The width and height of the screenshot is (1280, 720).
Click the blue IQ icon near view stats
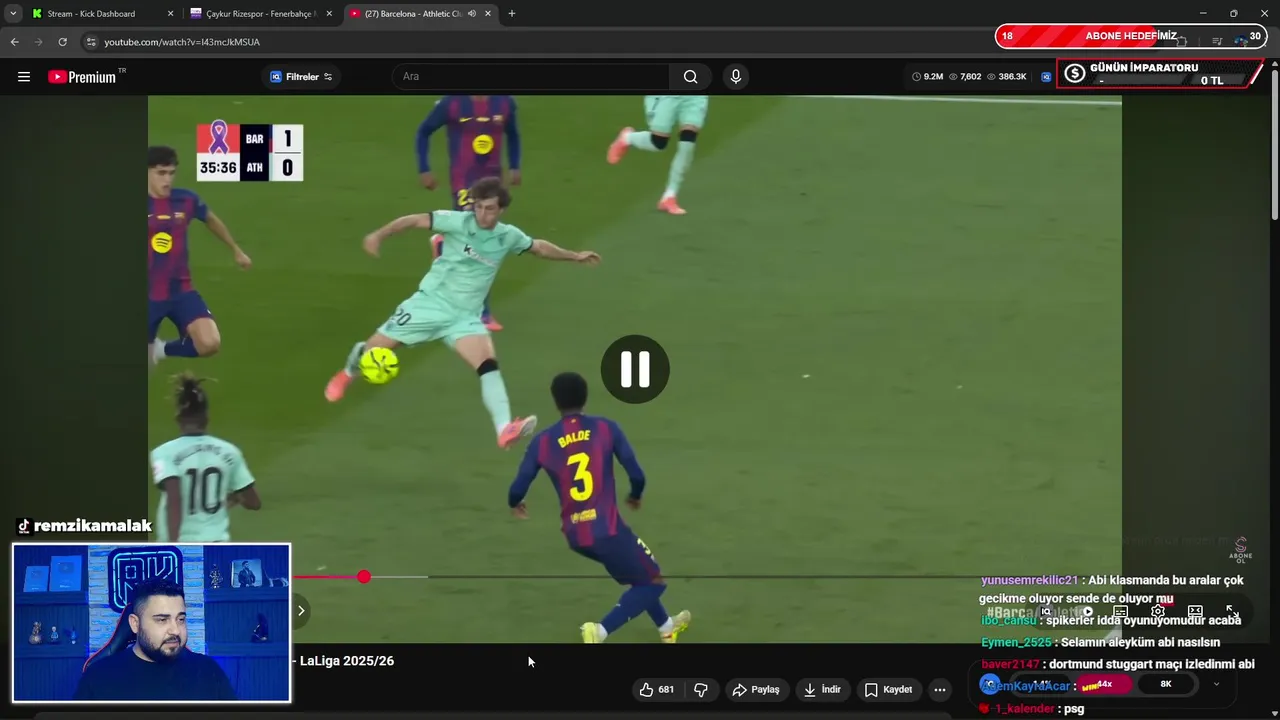(1046, 77)
